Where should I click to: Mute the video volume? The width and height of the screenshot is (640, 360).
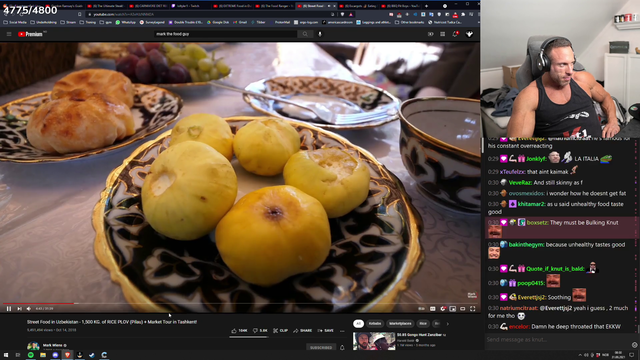[29, 309]
